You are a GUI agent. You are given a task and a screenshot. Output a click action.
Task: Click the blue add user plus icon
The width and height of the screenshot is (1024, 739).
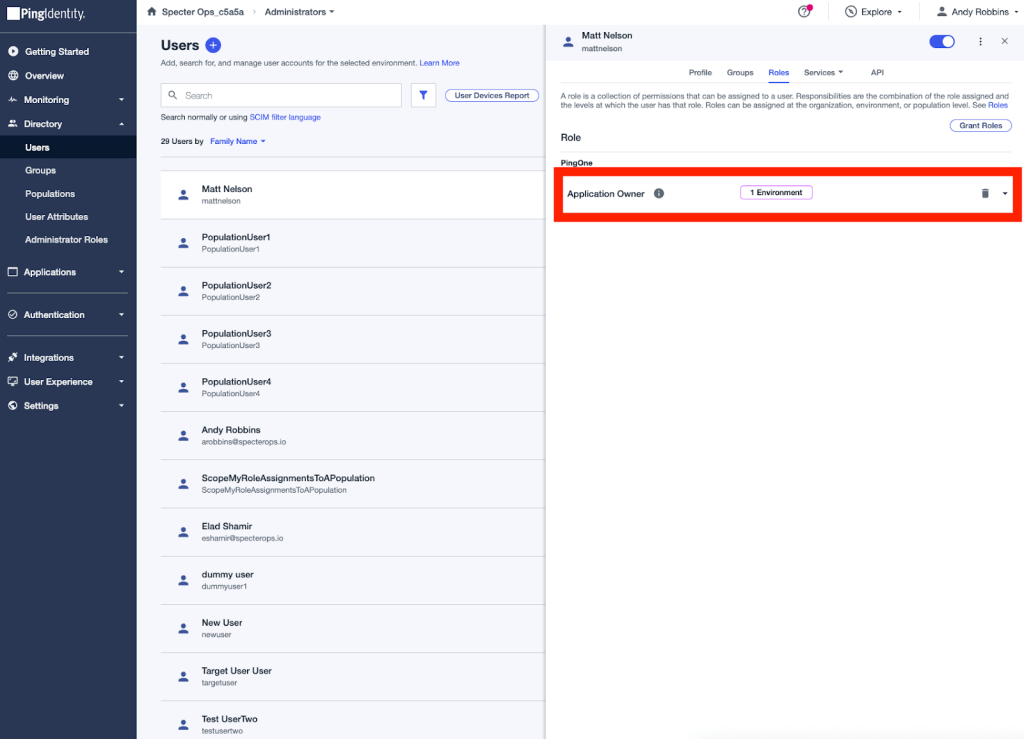tap(213, 45)
